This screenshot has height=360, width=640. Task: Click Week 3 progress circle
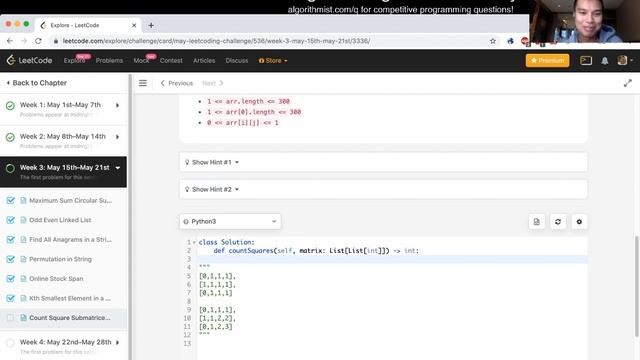pos(10,168)
